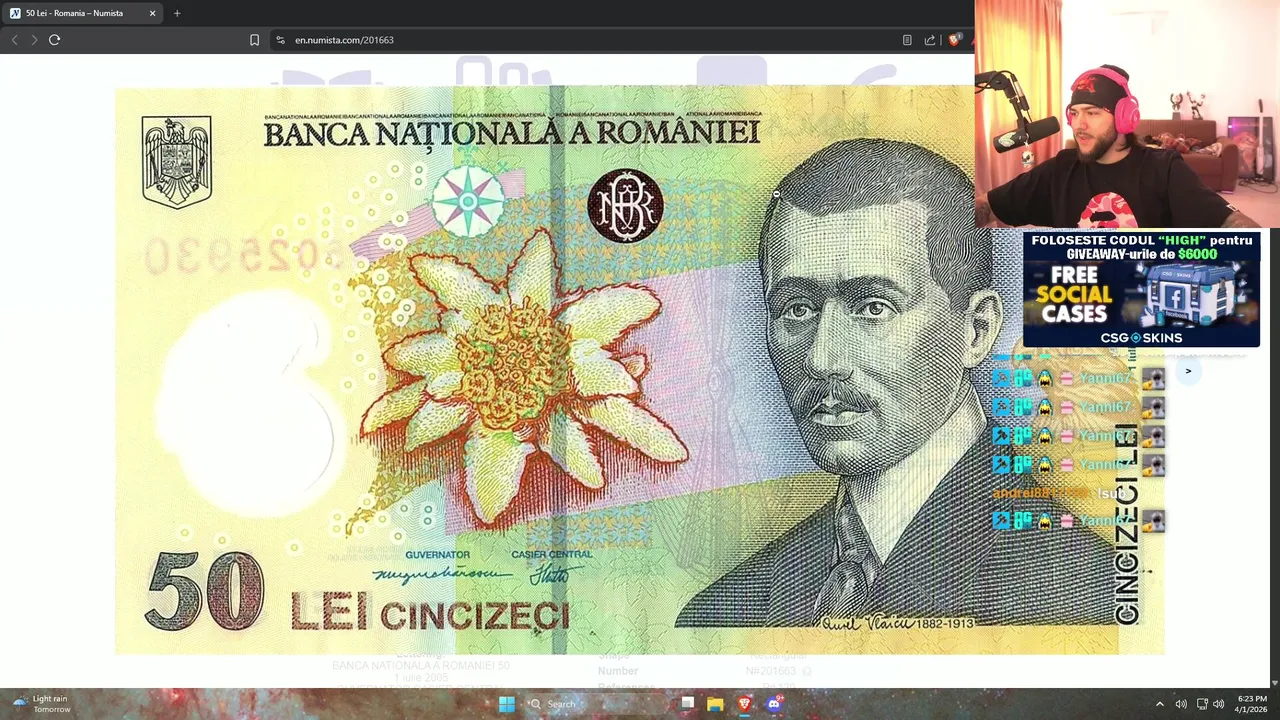Open File Explorer from the taskbar

[715, 704]
